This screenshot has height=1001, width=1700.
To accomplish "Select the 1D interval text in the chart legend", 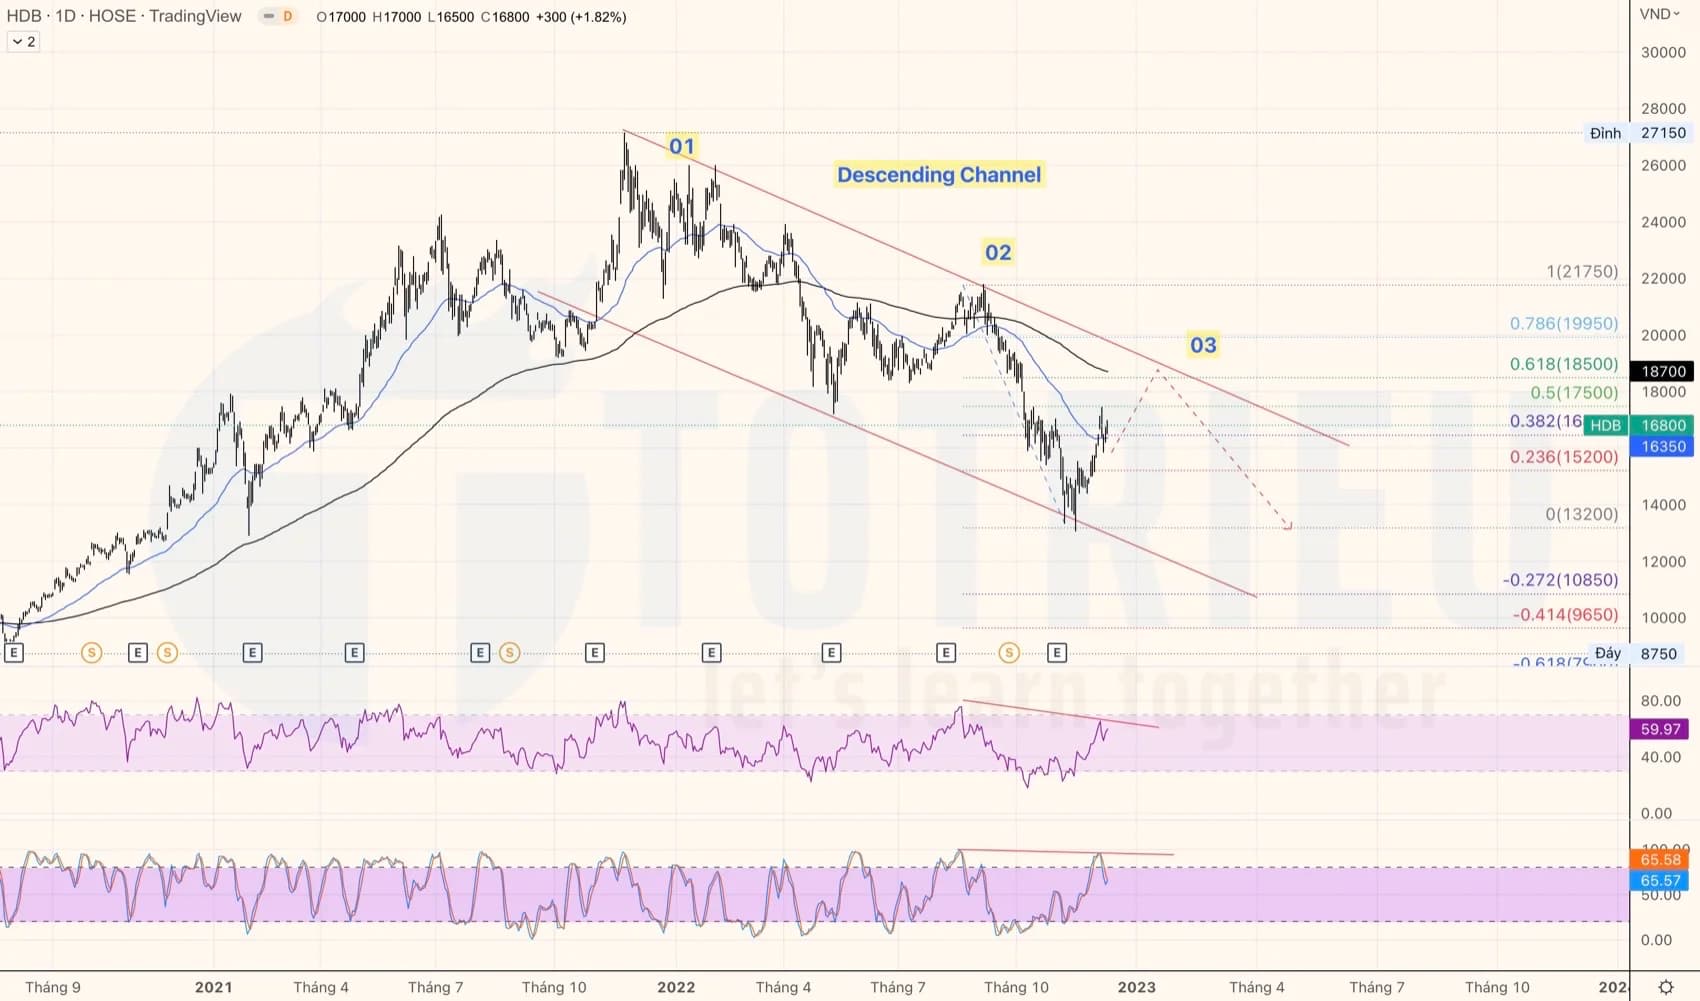I will [63, 16].
